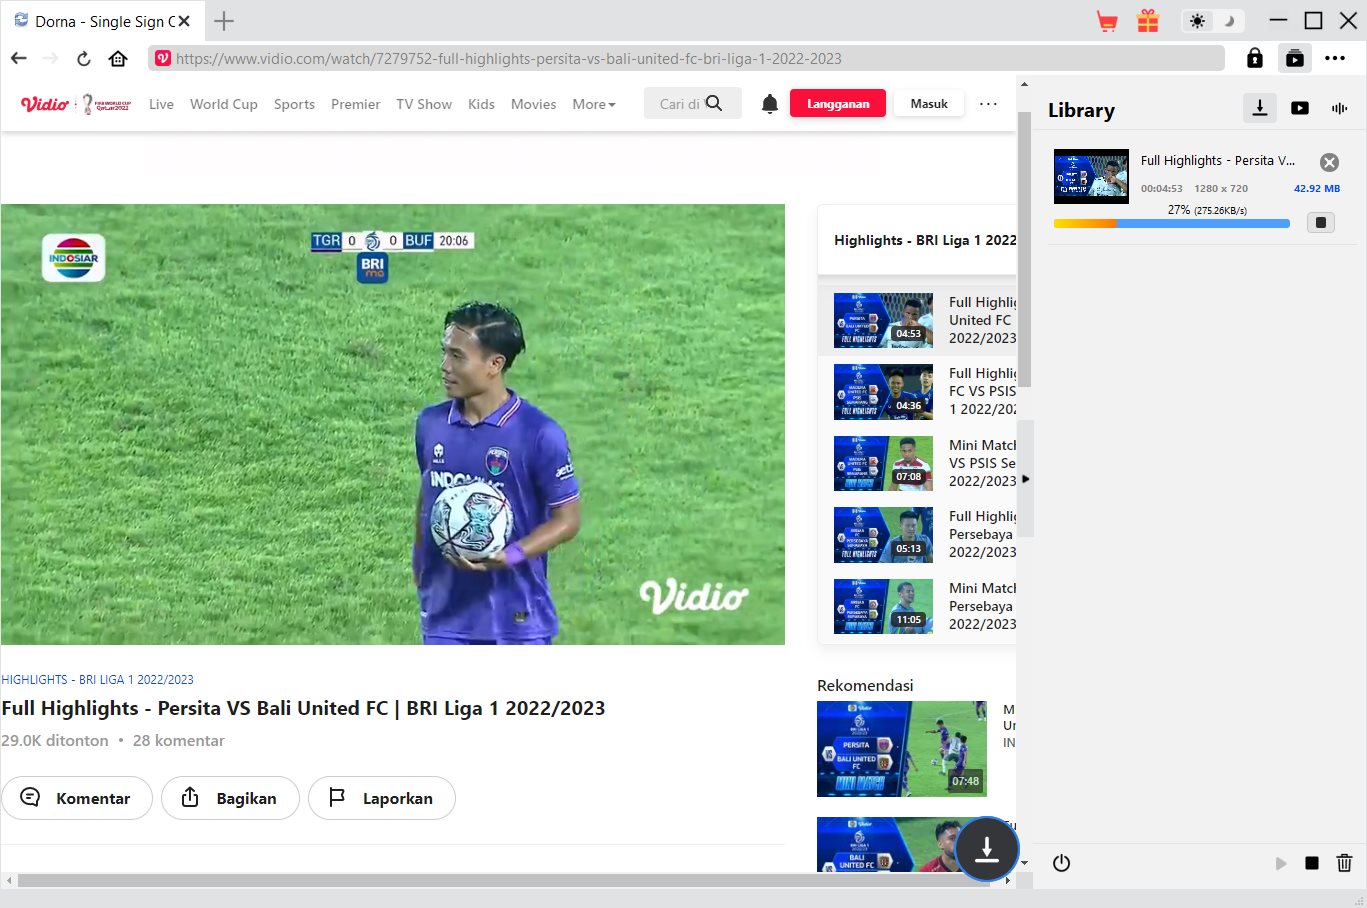Click the trash icon in Library footer
Viewport: 1367px width, 908px height.
coord(1344,863)
